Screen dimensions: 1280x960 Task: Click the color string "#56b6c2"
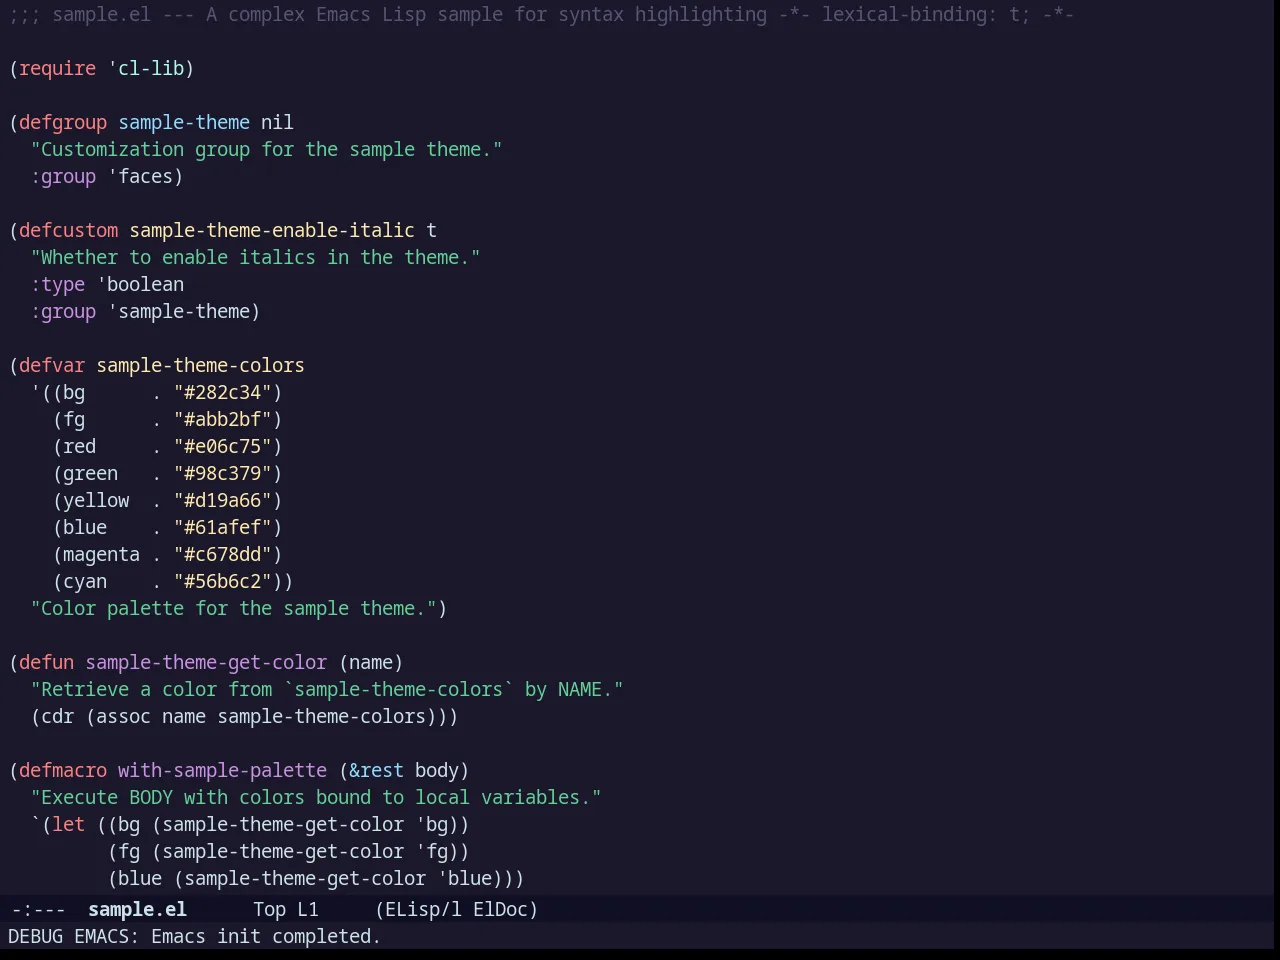[x=223, y=581]
